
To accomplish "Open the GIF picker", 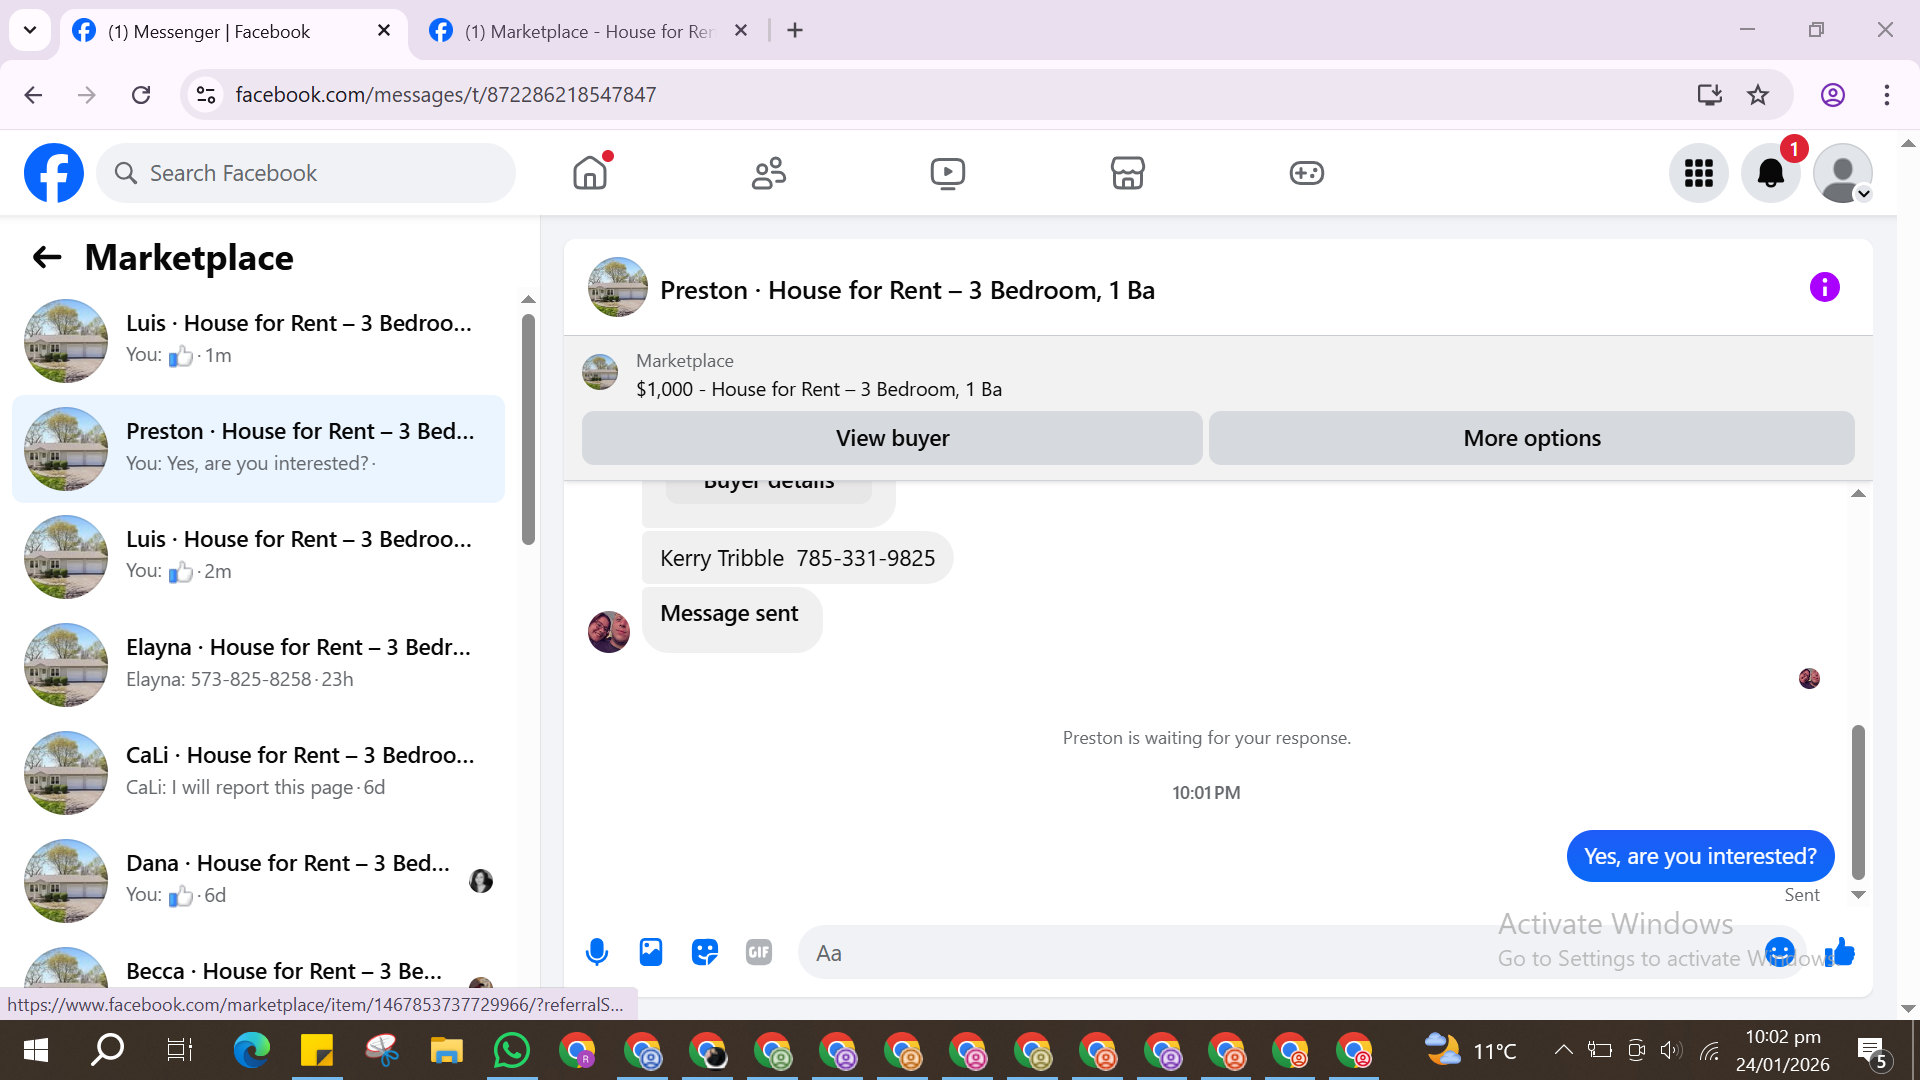I will tap(759, 952).
